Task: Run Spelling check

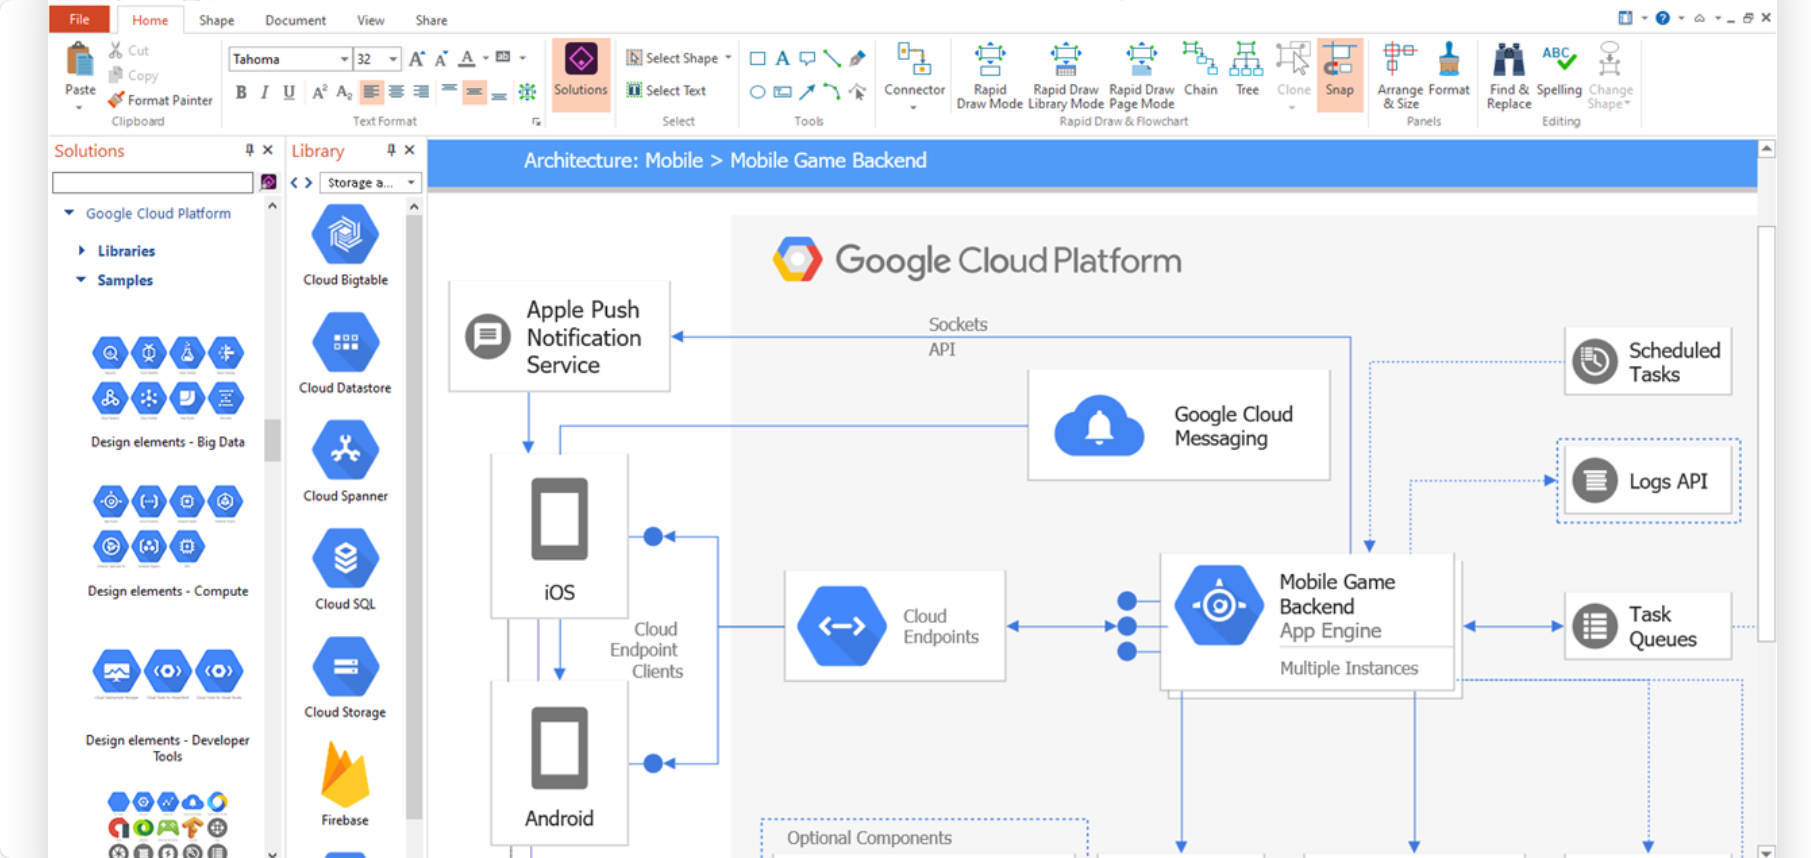Action: pos(1559,70)
